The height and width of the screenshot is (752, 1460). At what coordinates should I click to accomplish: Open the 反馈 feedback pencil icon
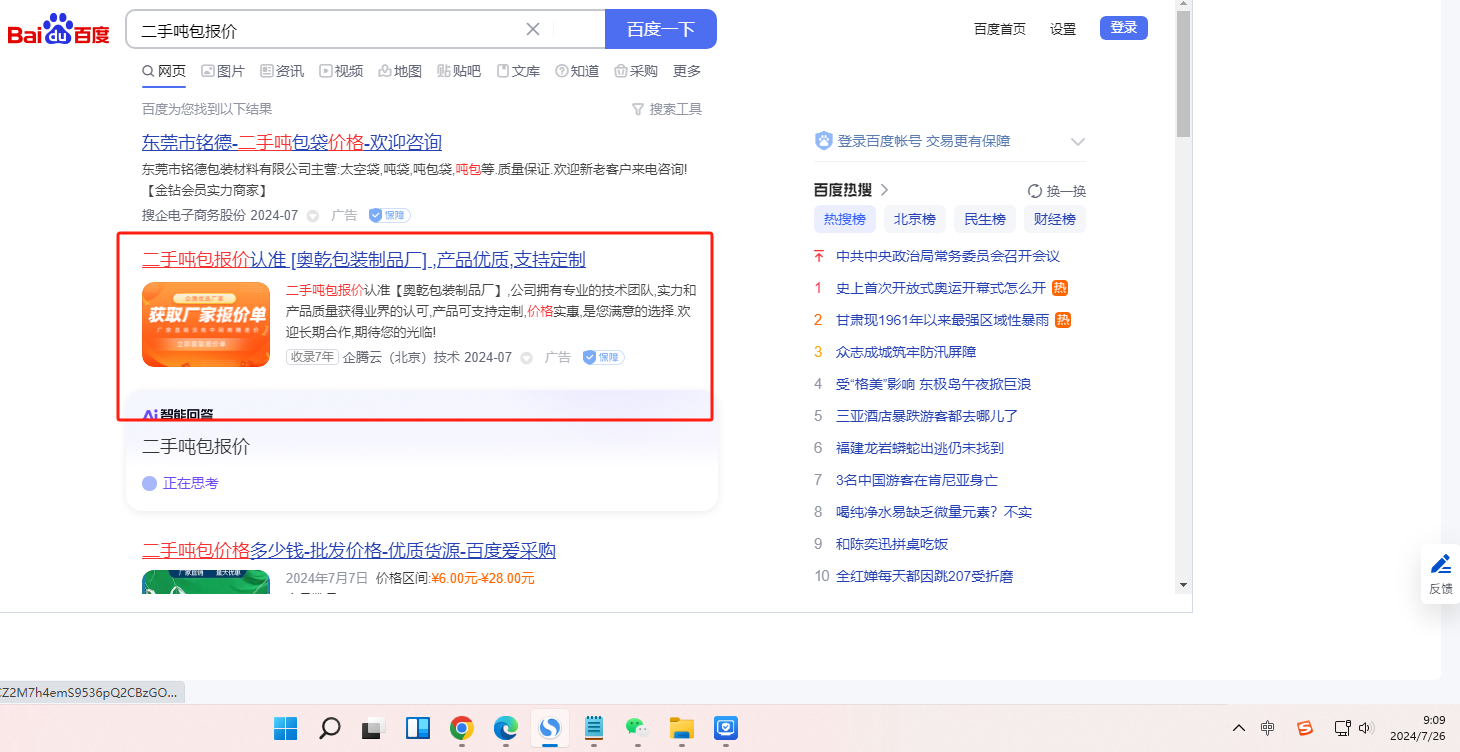[1440, 564]
